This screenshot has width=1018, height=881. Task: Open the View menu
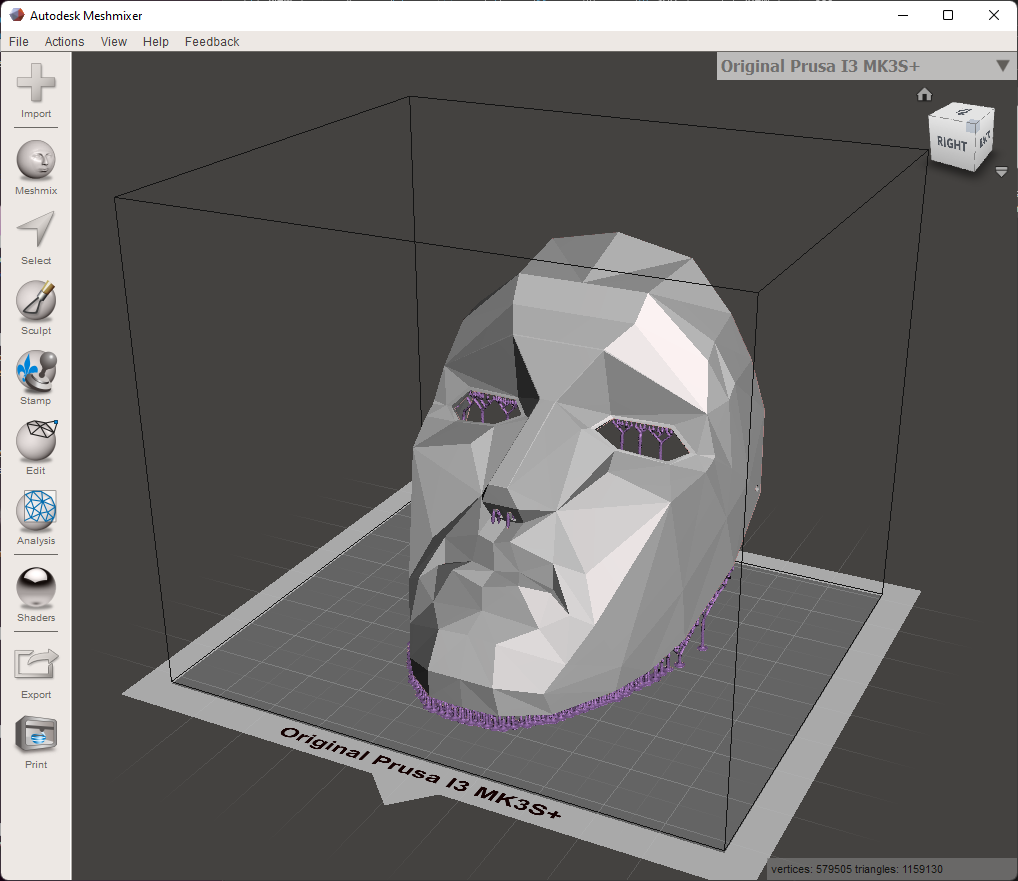coord(113,41)
